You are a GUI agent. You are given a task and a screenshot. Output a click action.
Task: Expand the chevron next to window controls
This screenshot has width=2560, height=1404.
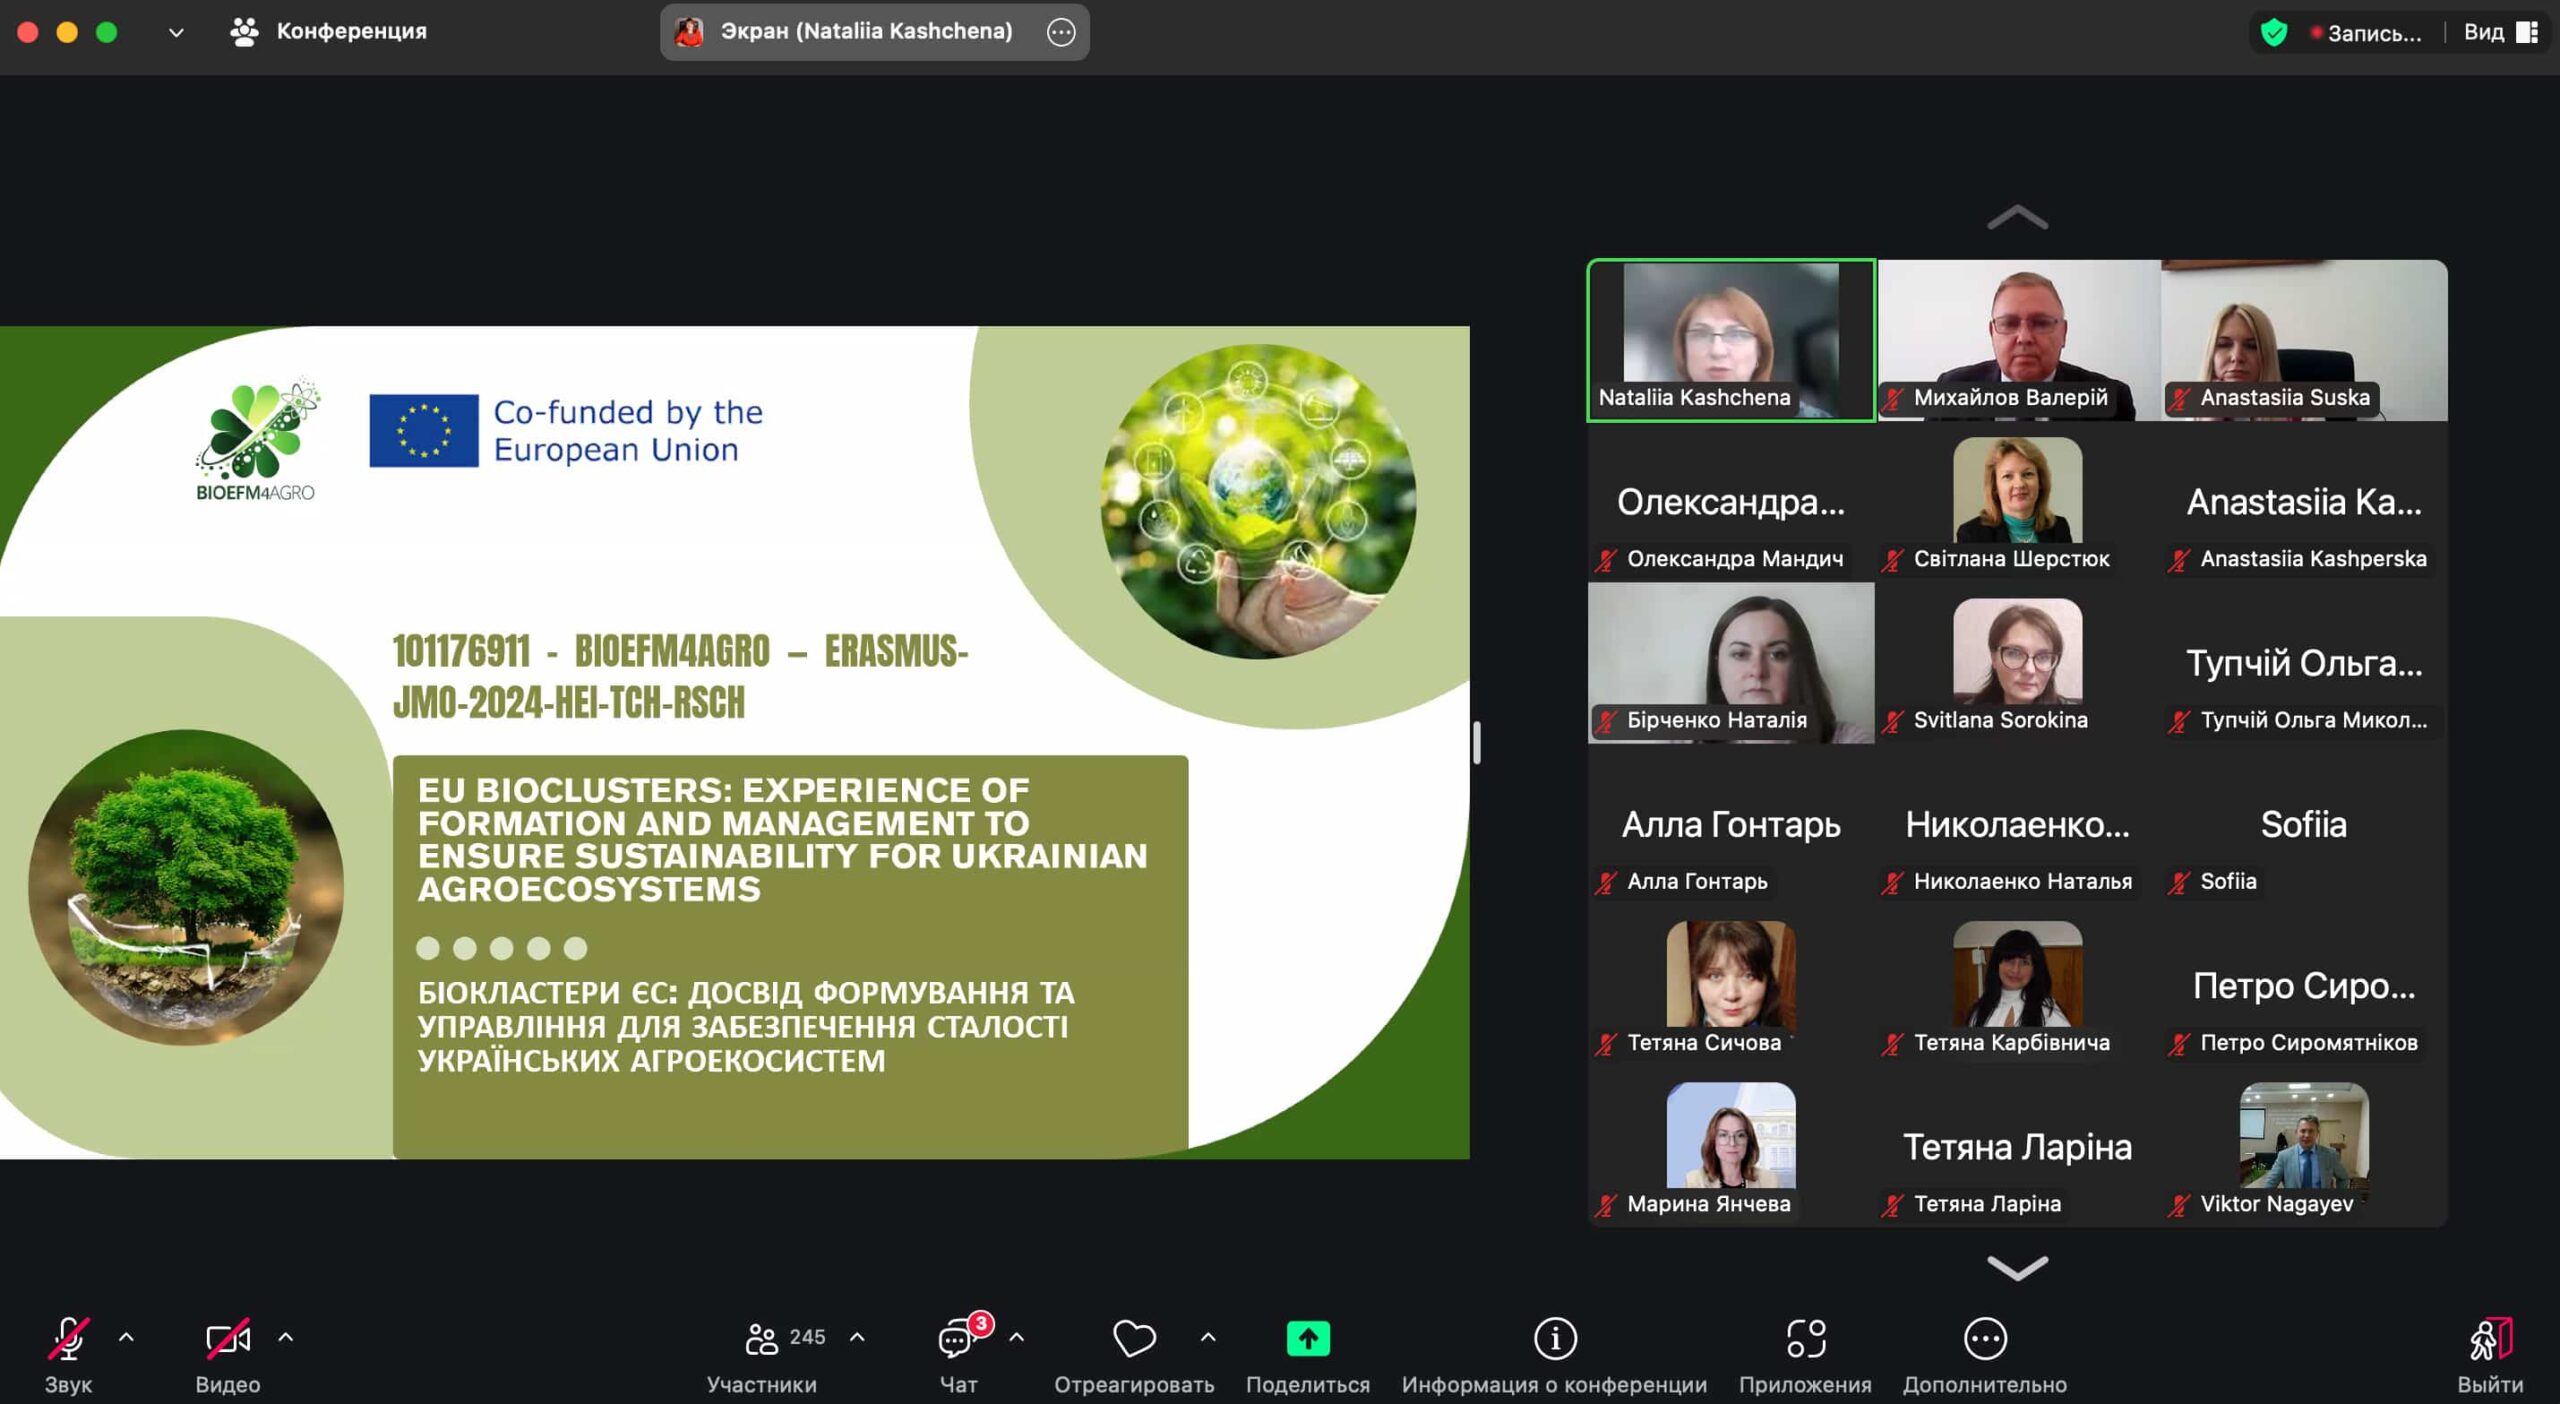pos(176,32)
